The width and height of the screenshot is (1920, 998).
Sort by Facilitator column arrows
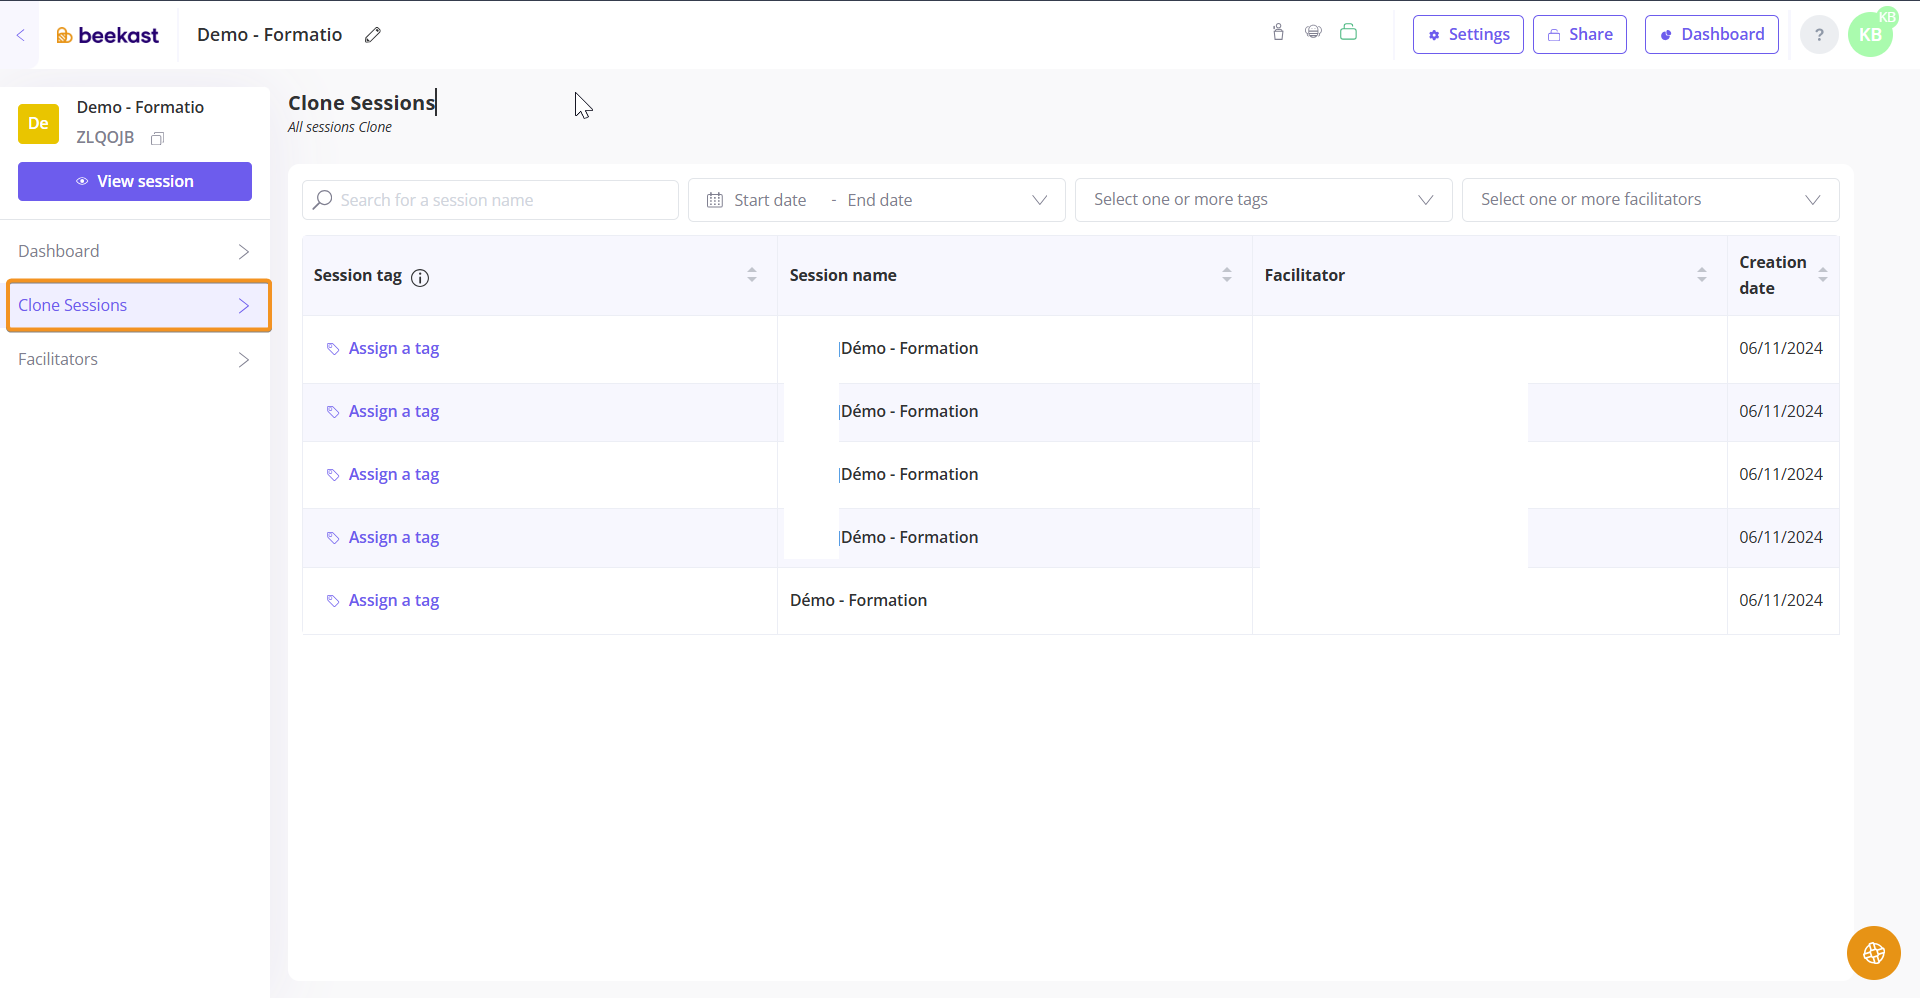coord(1702,275)
